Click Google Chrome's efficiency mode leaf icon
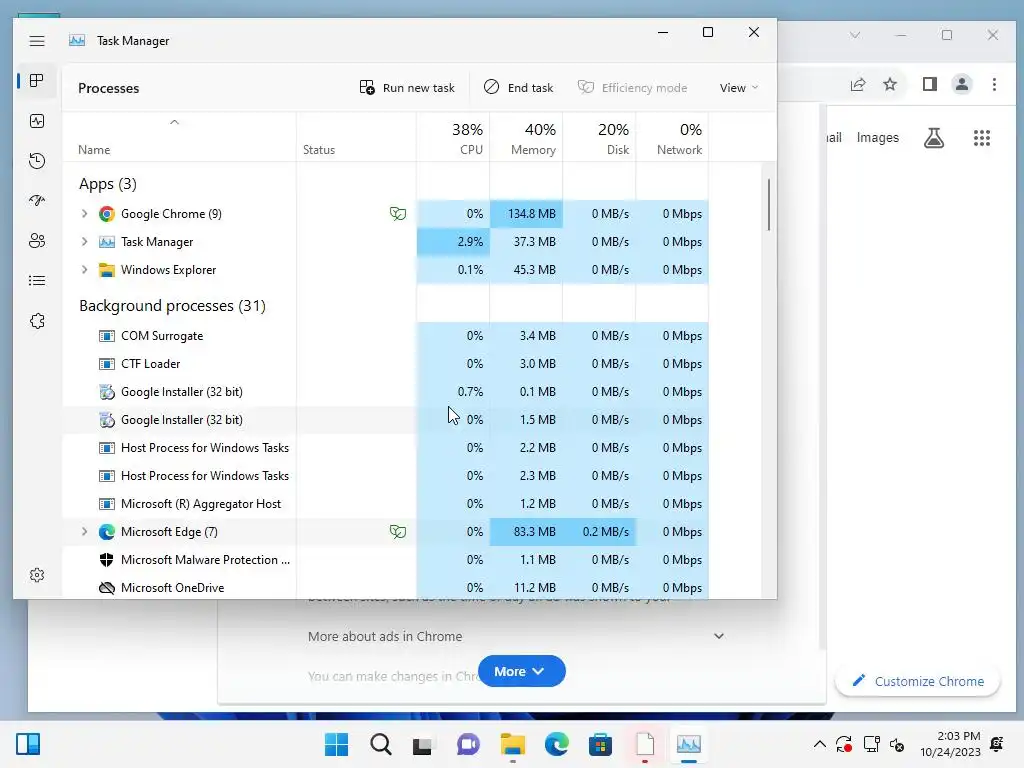 pyautogui.click(x=398, y=214)
